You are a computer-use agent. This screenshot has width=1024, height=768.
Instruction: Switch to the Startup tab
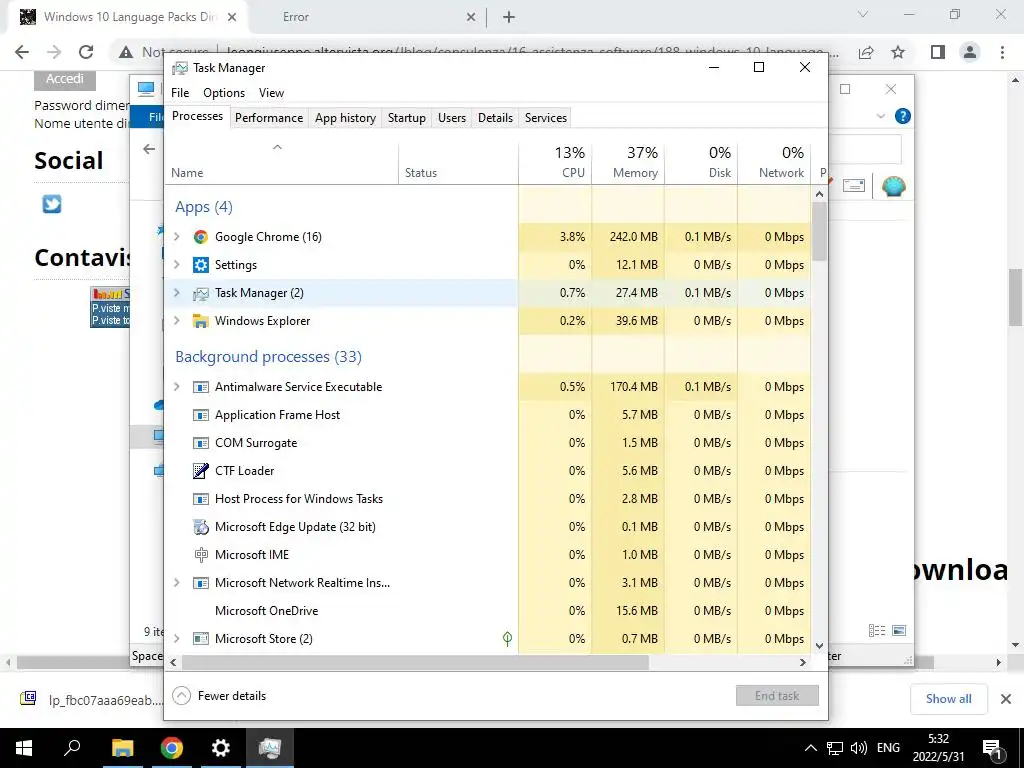tap(406, 118)
